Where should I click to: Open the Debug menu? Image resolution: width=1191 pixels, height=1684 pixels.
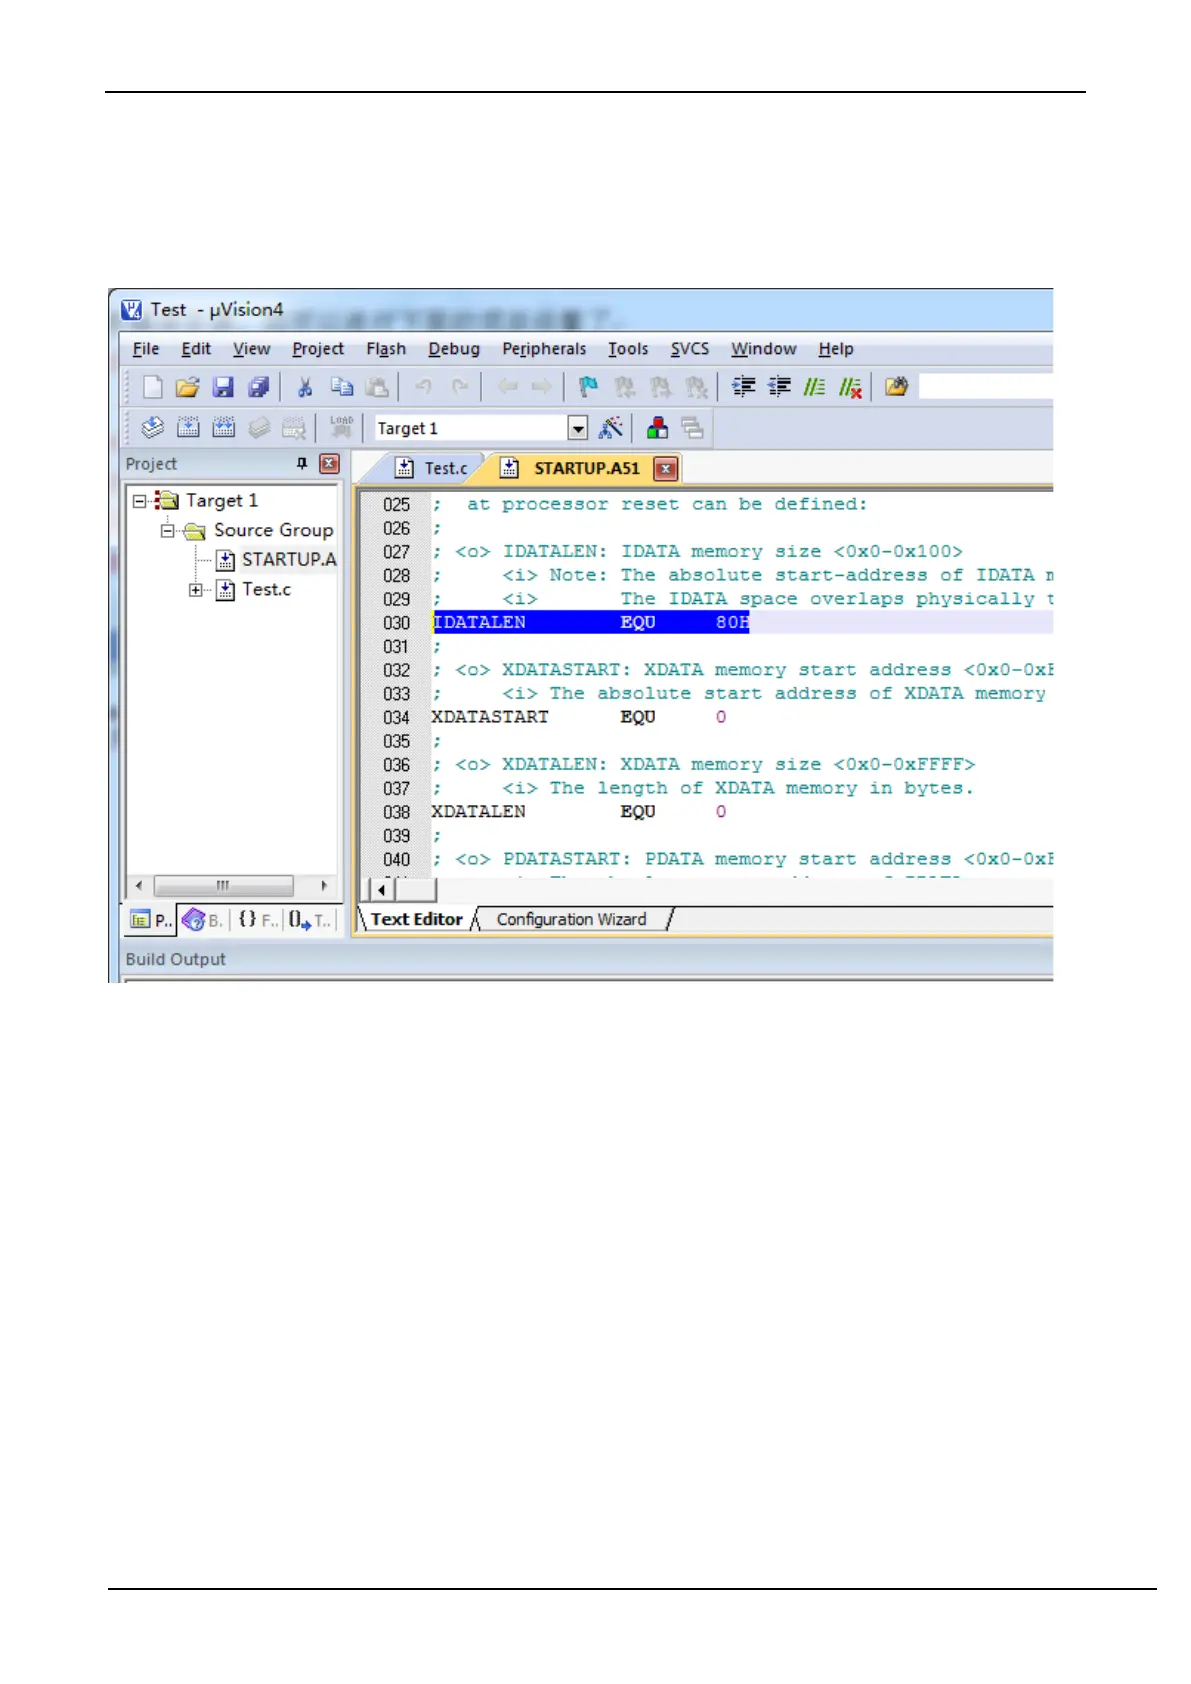453,349
